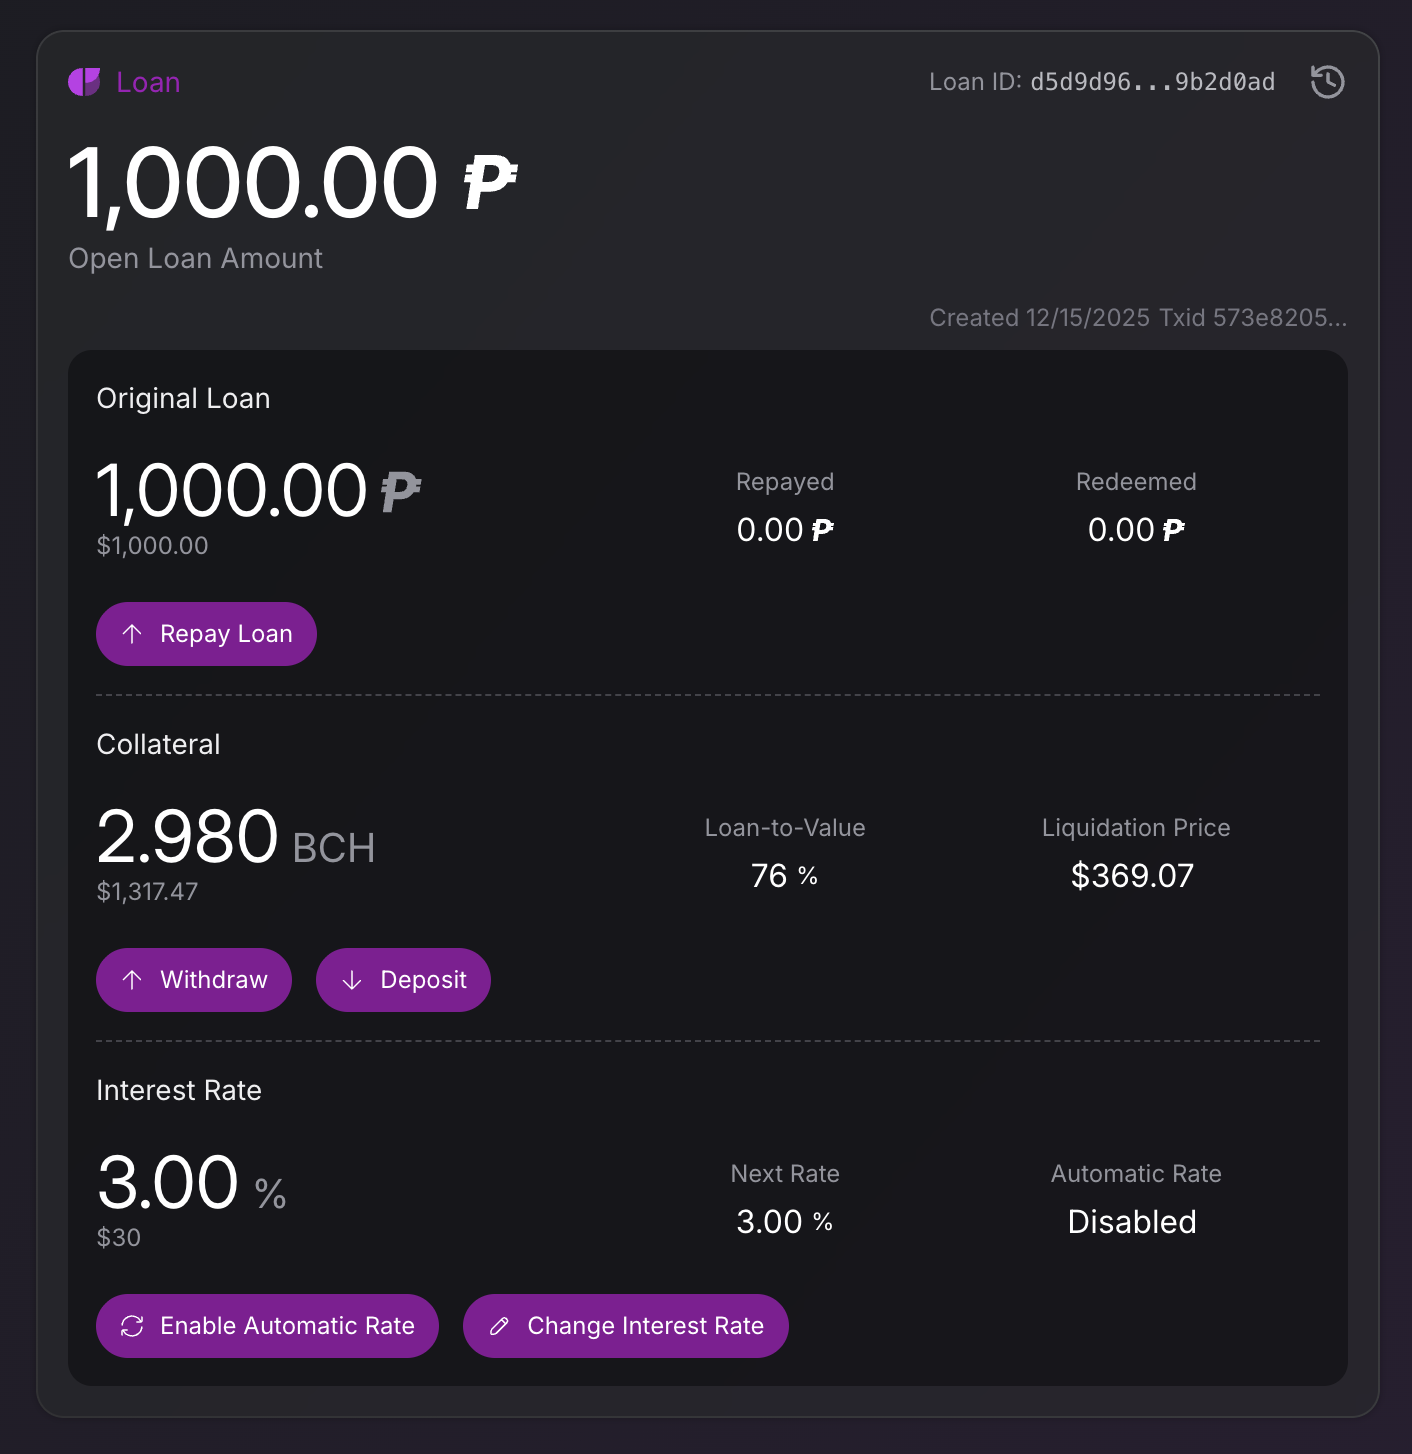Click the purple Loan app logo icon
The height and width of the screenshot is (1454, 1412).
pyautogui.click(x=85, y=82)
